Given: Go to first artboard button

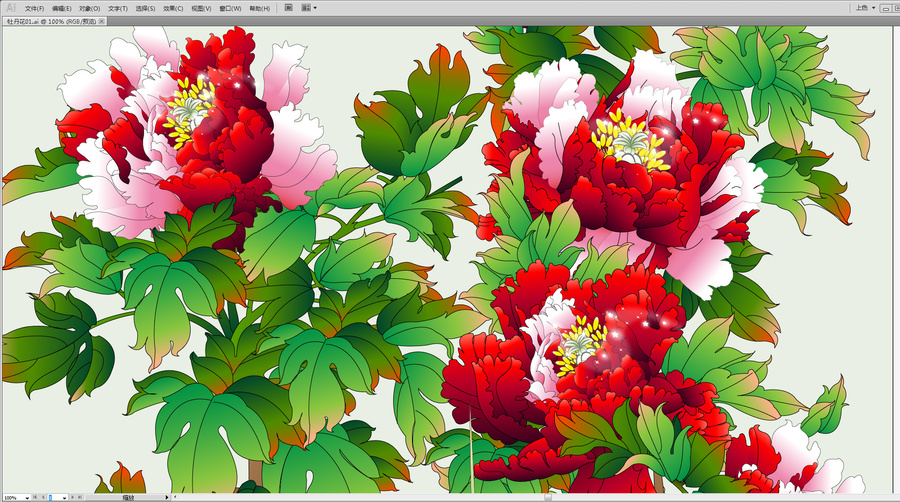Looking at the screenshot, I should click(34, 497).
